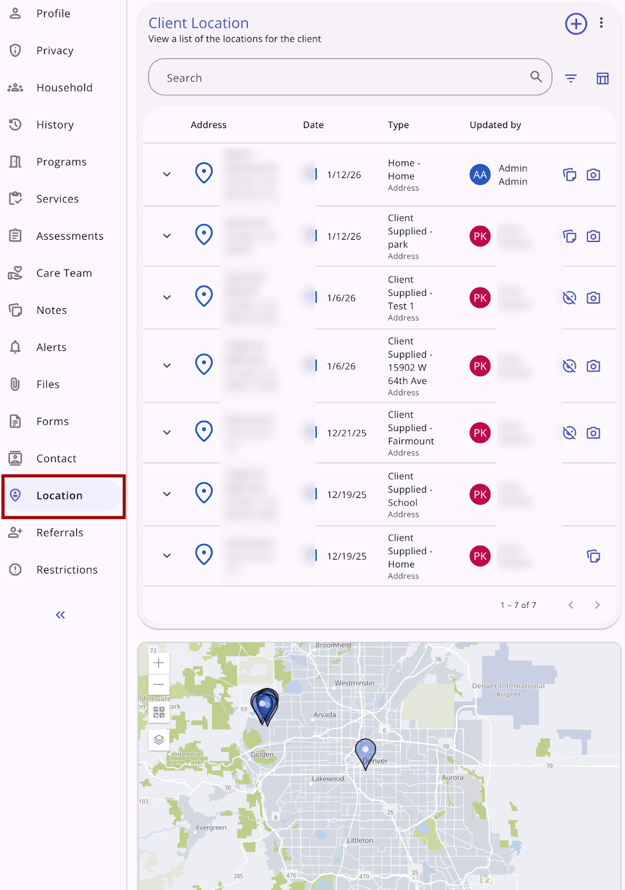Toggle location visibility for 15902 W 64th Ave
This screenshot has height=890, width=625.
[569, 366]
